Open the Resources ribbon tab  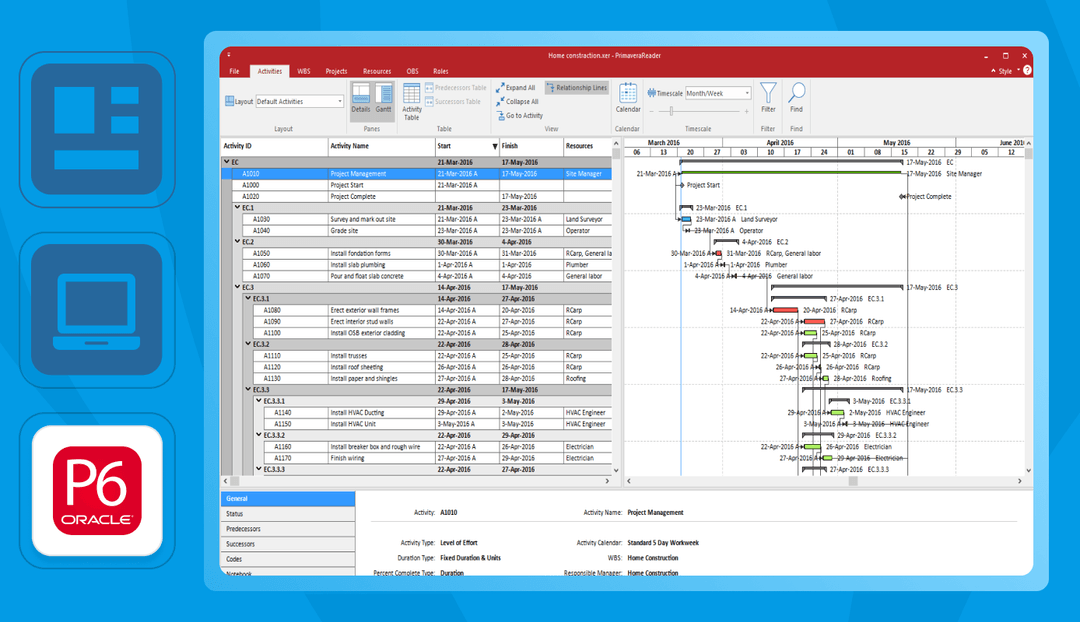coord(377,71)
